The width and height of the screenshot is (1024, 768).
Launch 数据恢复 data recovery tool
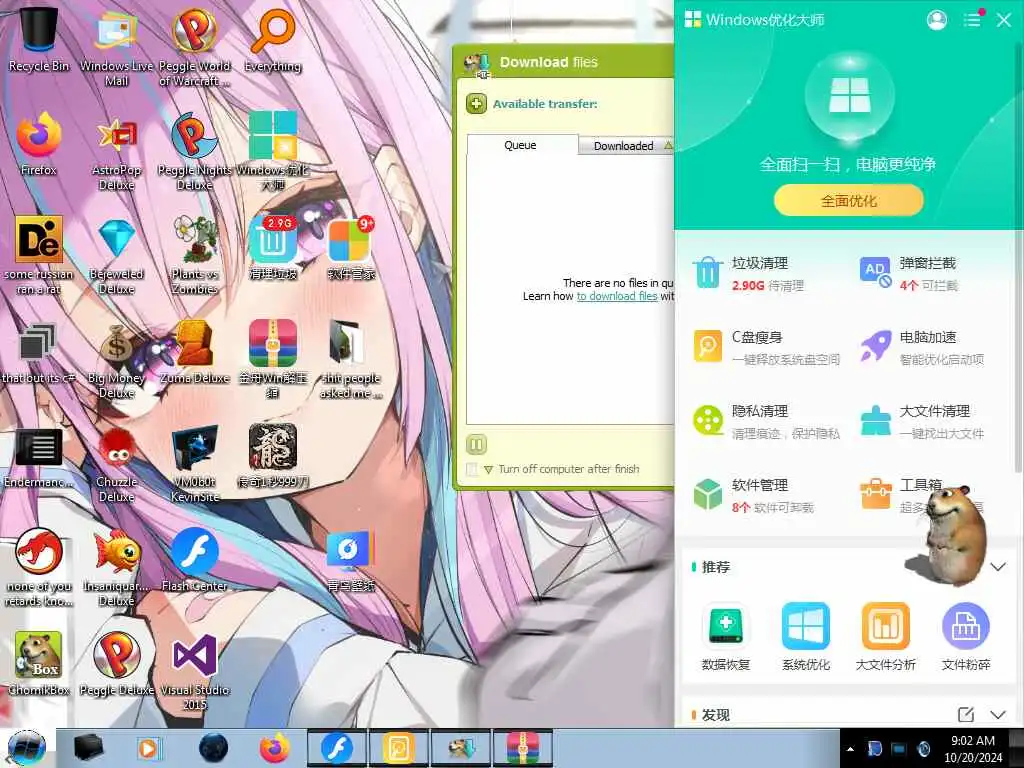click(726, 636)
